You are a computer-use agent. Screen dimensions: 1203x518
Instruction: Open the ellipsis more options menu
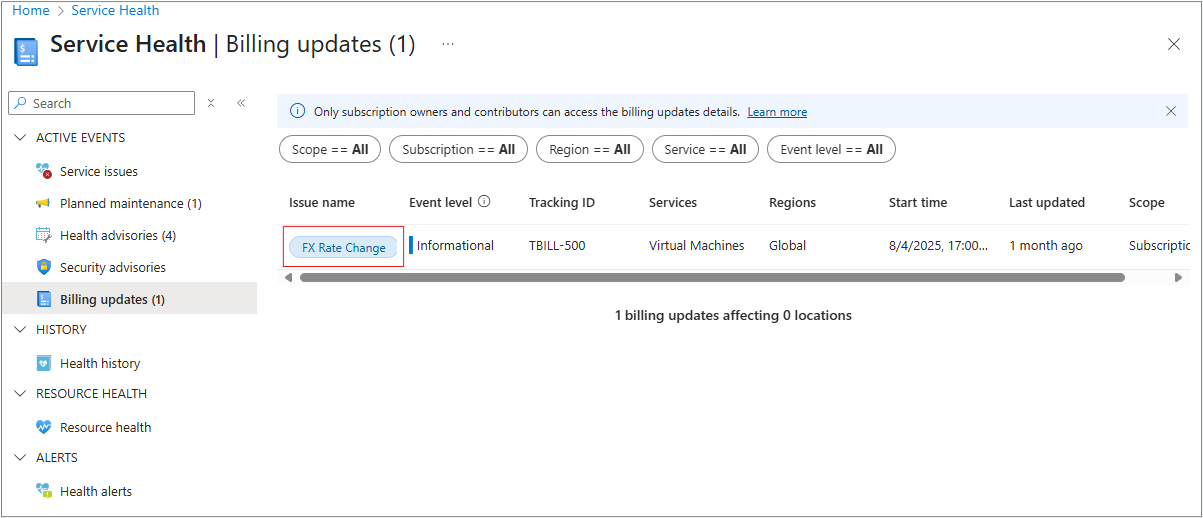[448, 44]
